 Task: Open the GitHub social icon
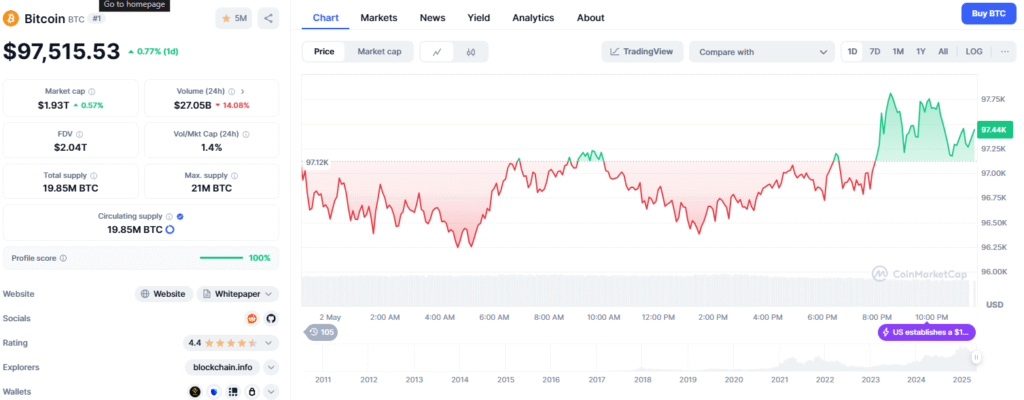[271, 318]
